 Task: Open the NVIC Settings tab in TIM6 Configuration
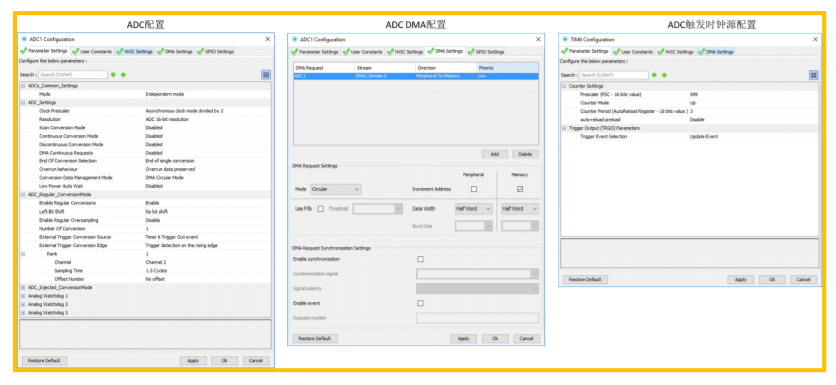[676, 52]
